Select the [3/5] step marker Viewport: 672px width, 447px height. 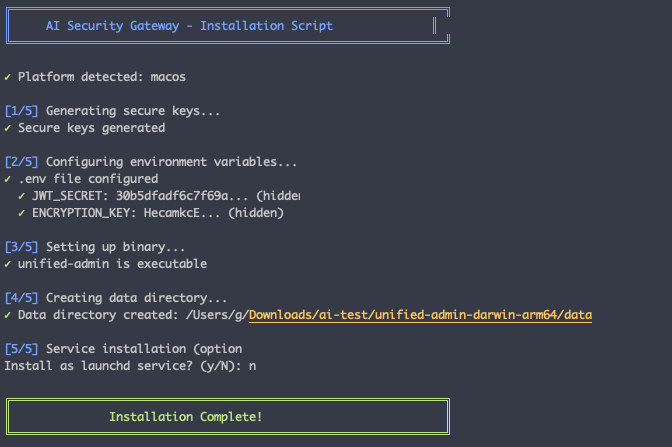[x=22, y=247]
